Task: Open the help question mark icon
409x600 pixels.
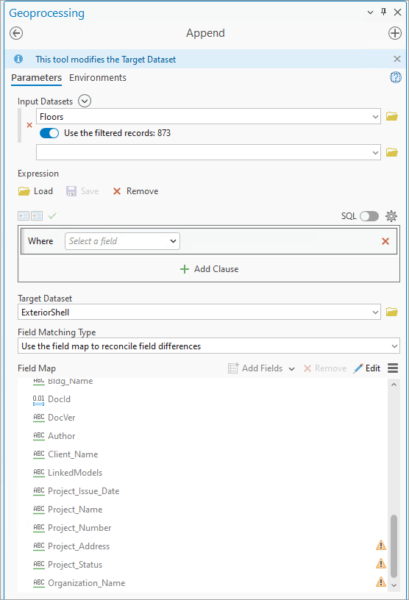Action: (x=396, y=77)
